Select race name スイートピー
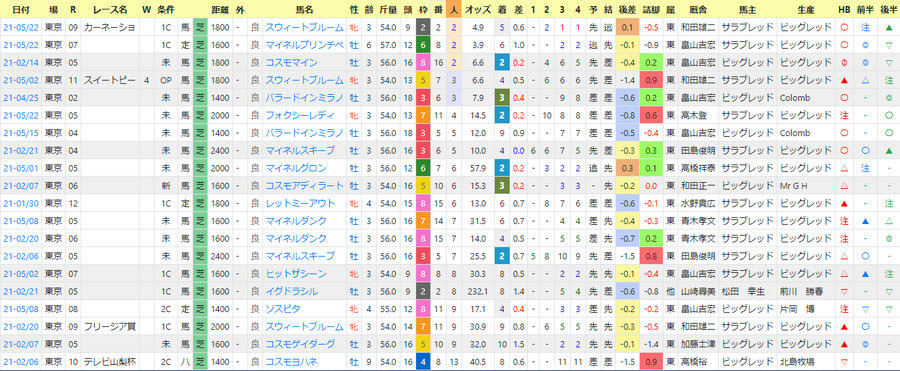The image size is (900, 371). (110, 80)
